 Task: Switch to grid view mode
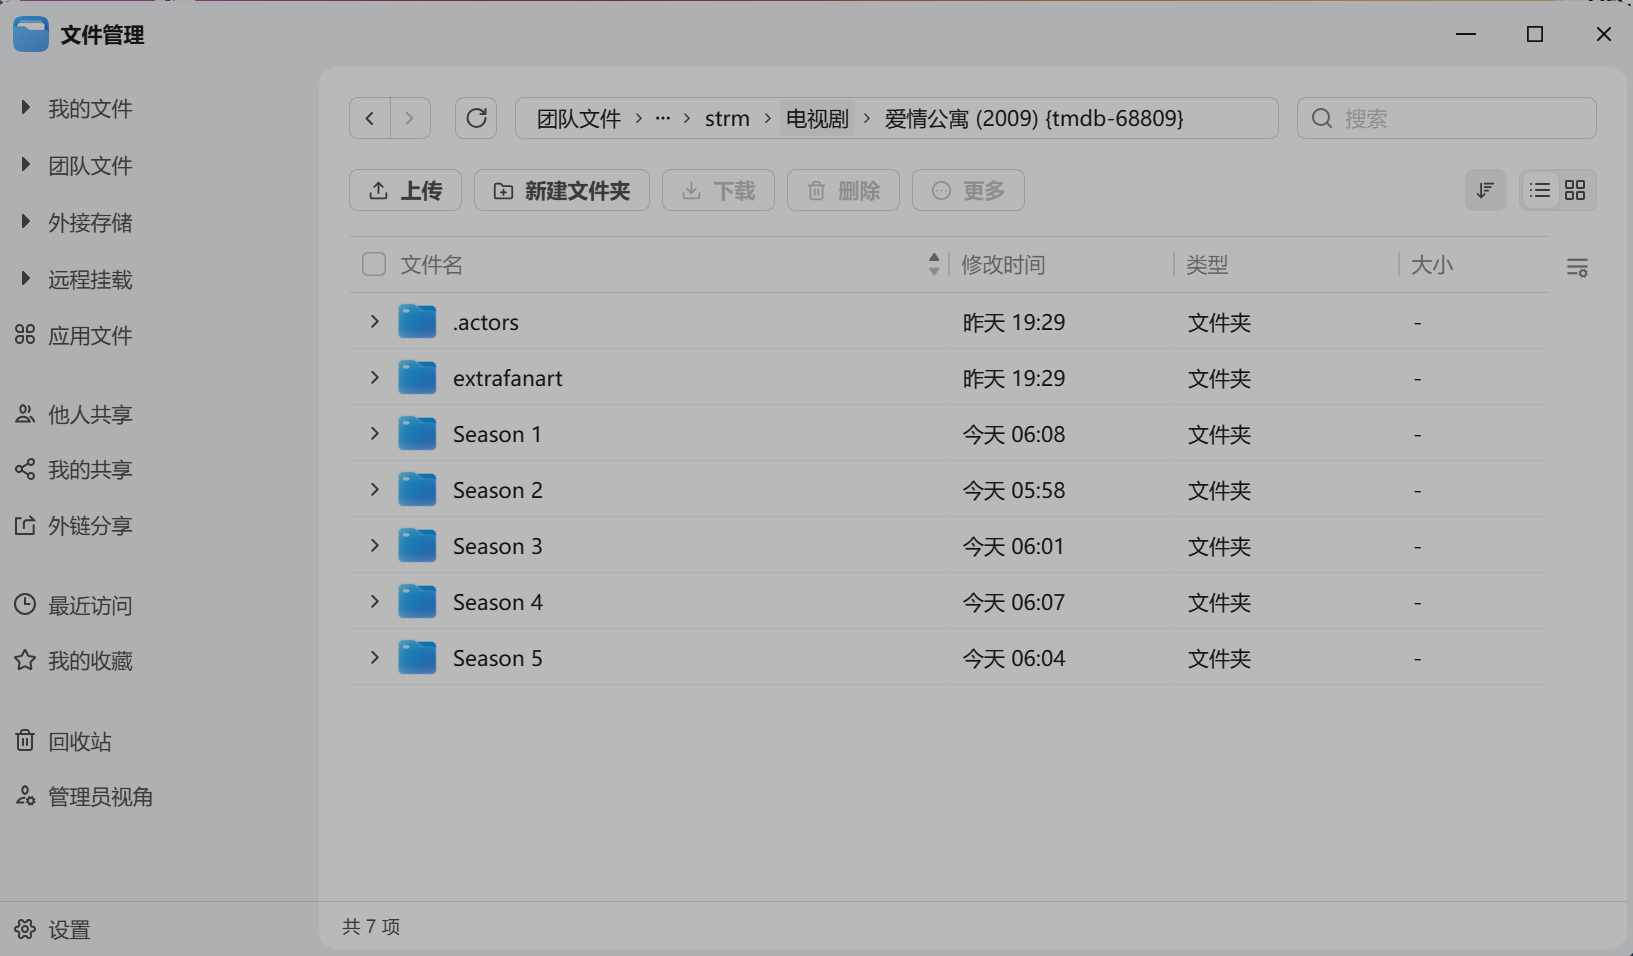click(x=1577, y=190)
